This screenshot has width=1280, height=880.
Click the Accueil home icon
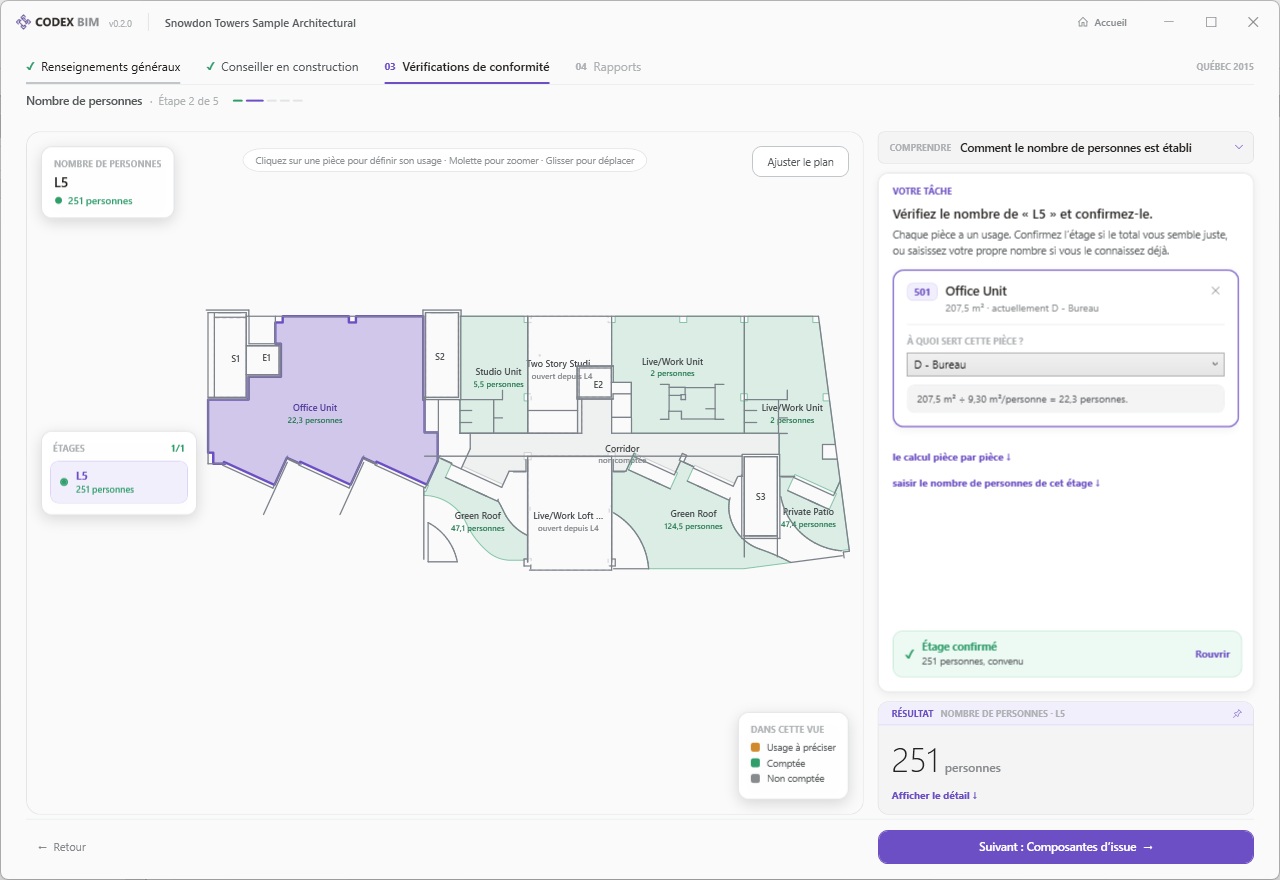click(x=1083, y=22)
